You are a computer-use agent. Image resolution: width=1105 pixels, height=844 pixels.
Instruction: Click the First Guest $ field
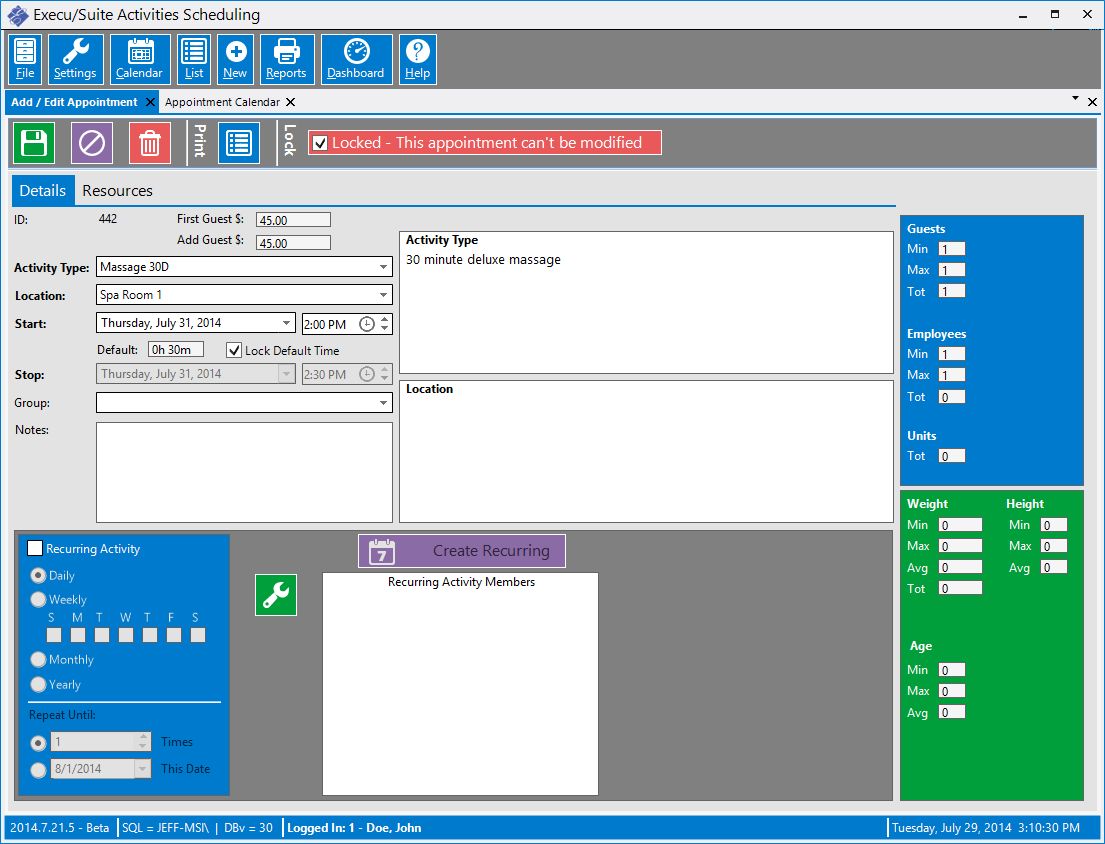(x=293, y=220)
